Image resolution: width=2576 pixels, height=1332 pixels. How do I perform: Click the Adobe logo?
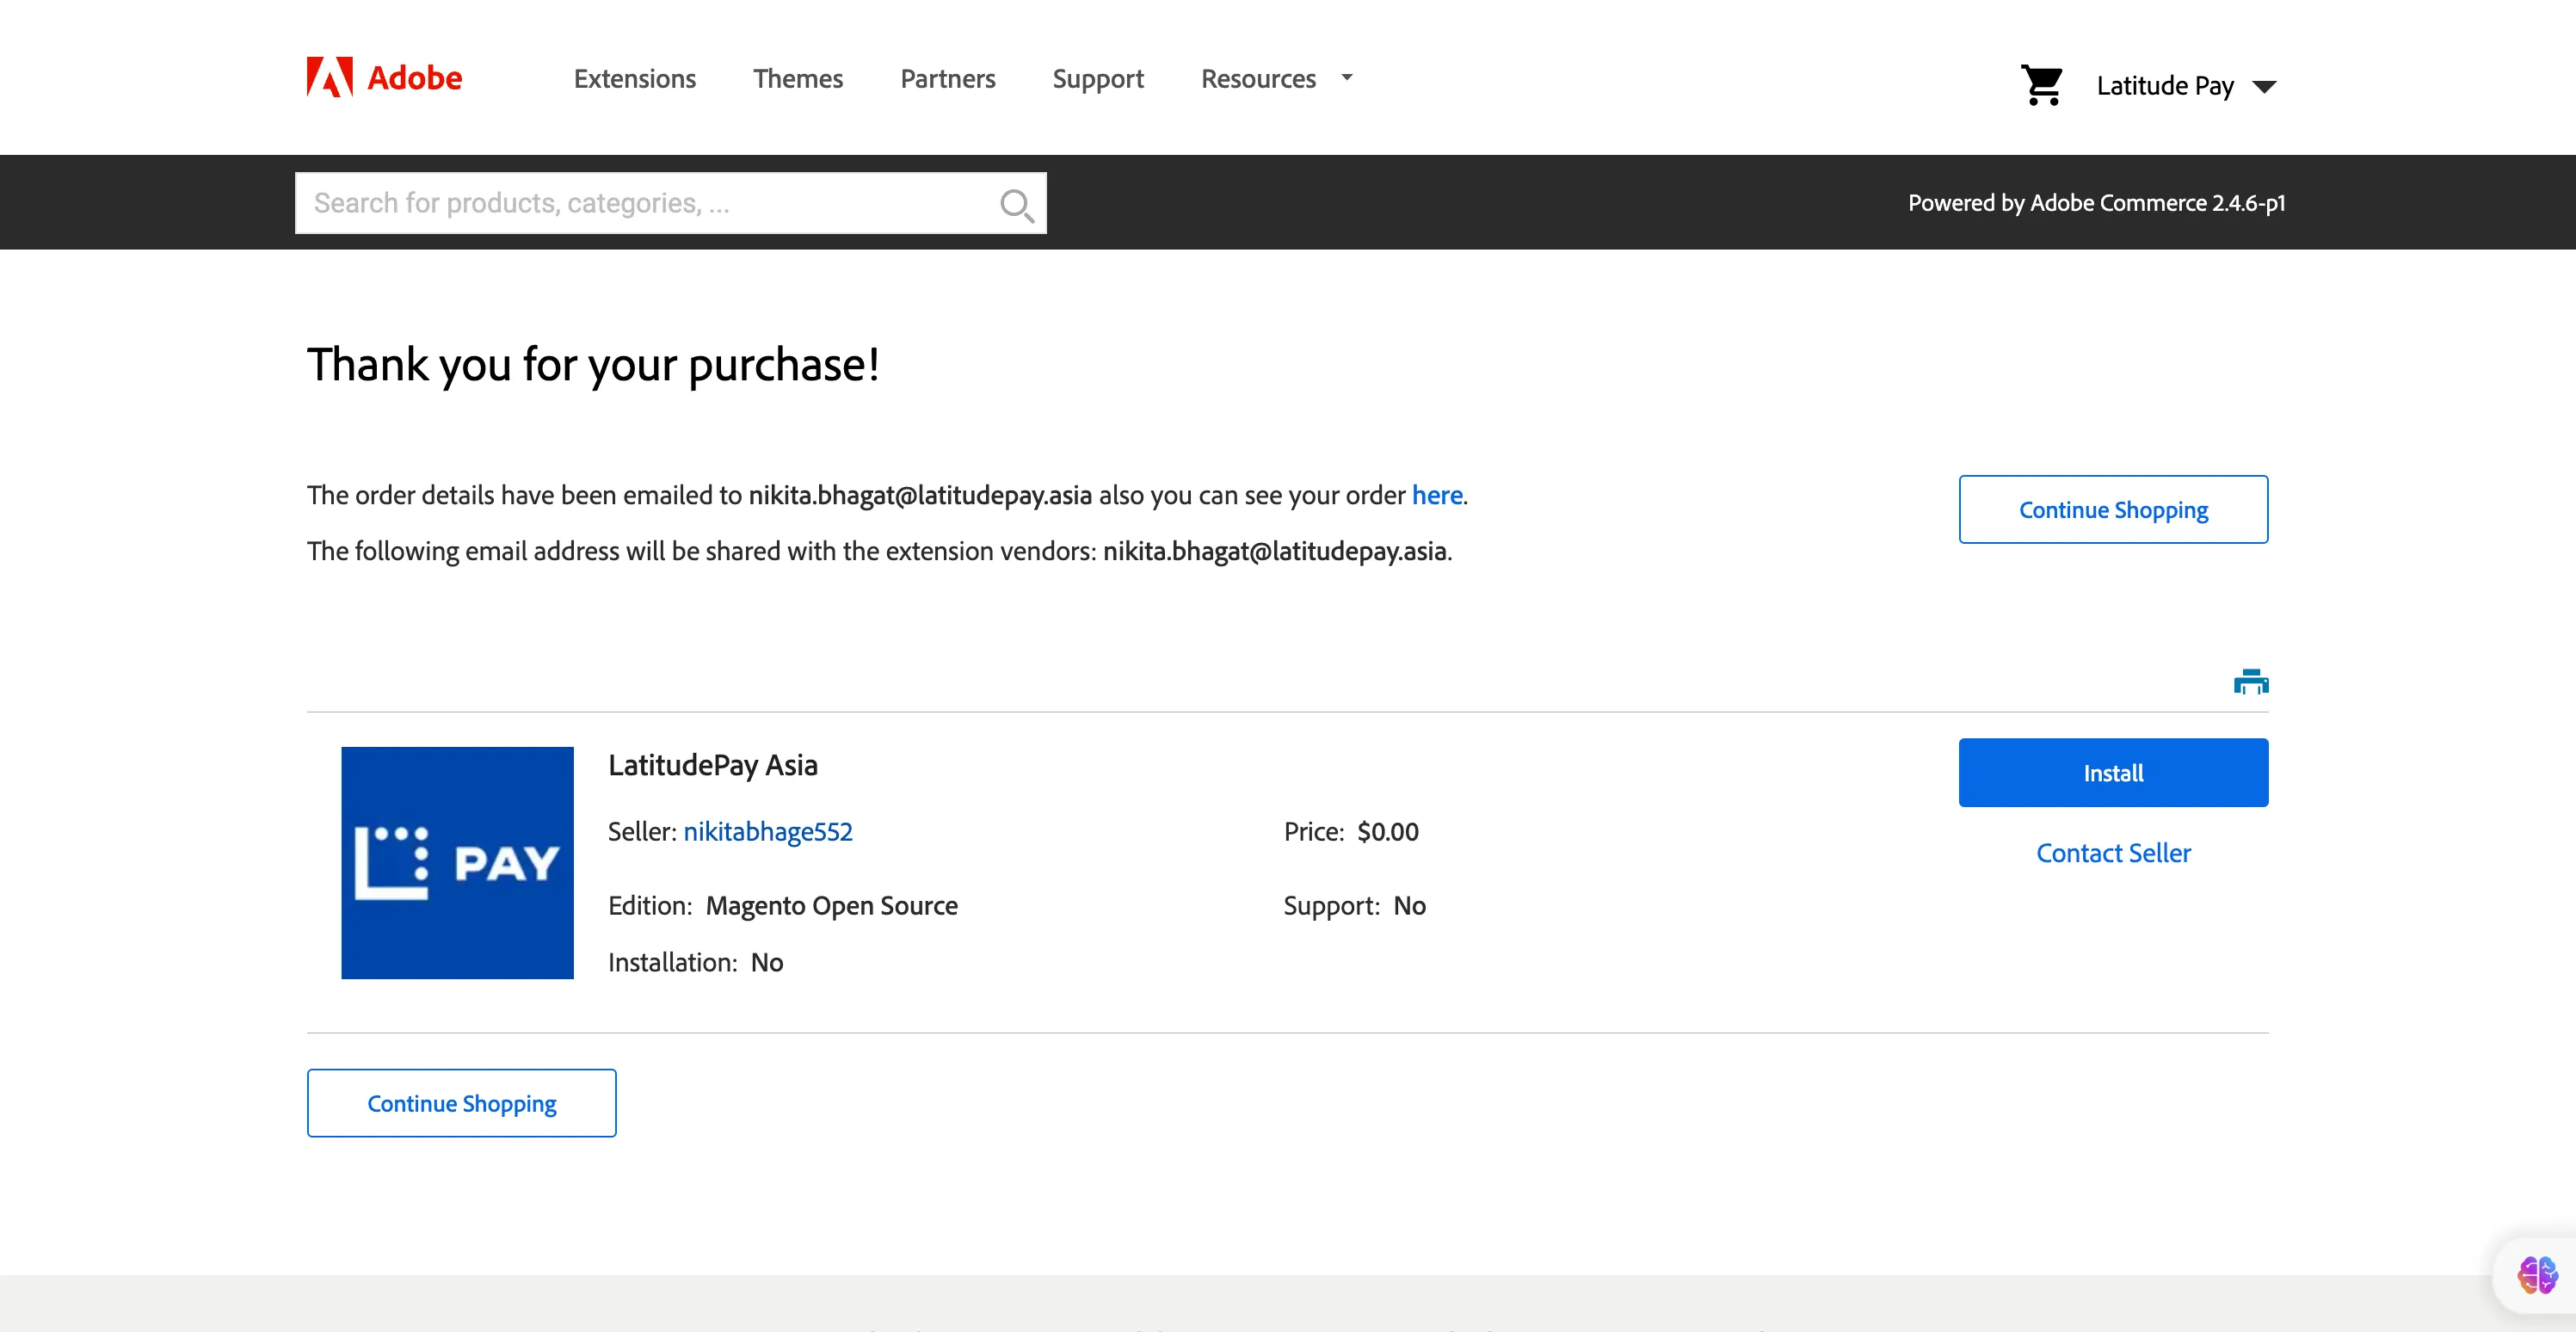384,77
